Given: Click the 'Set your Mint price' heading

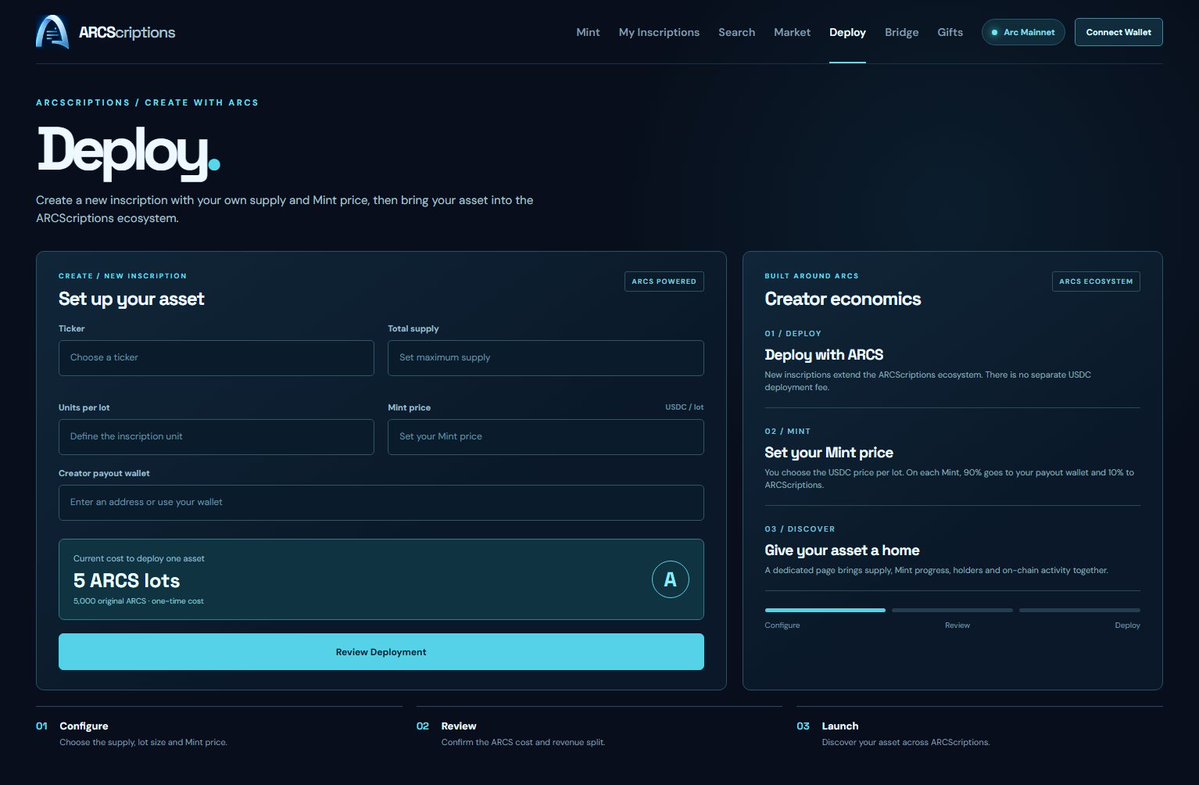Looking at the screenshot, I should point(828,453).
